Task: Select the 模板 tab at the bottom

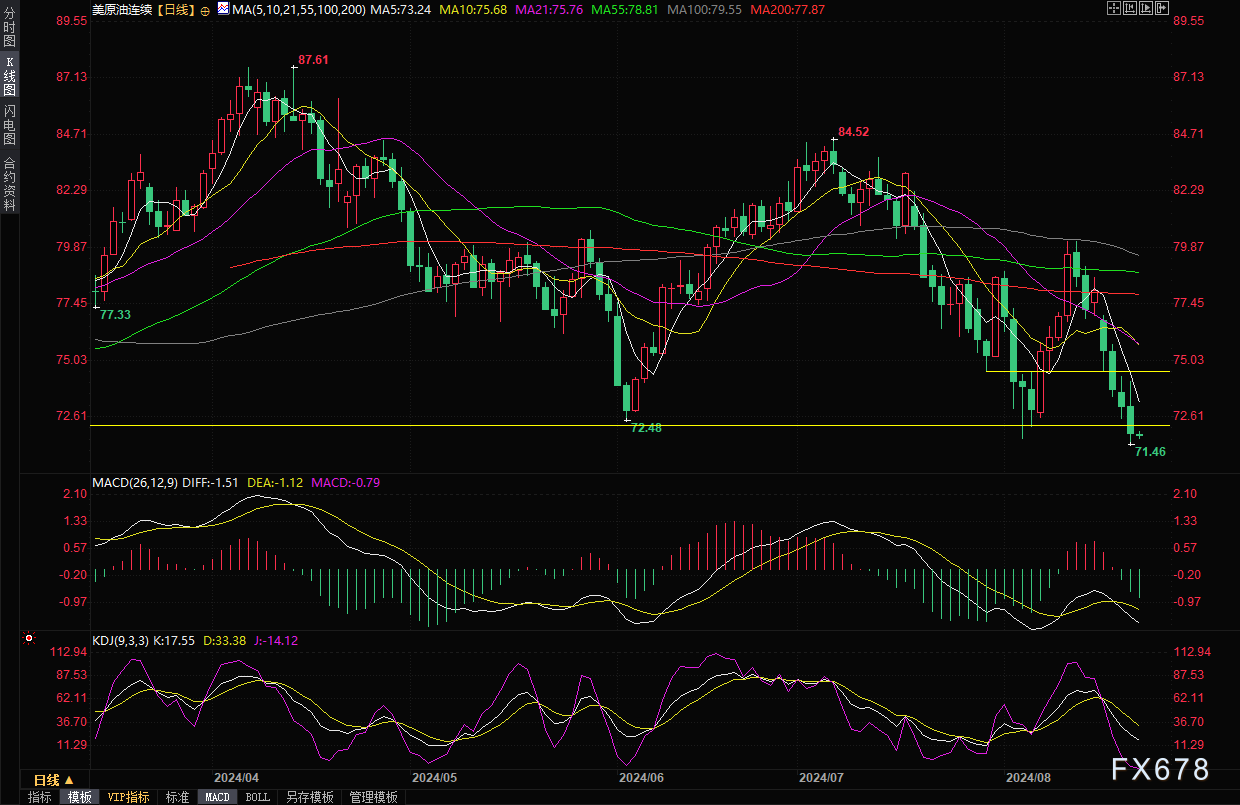Action: 80,797
